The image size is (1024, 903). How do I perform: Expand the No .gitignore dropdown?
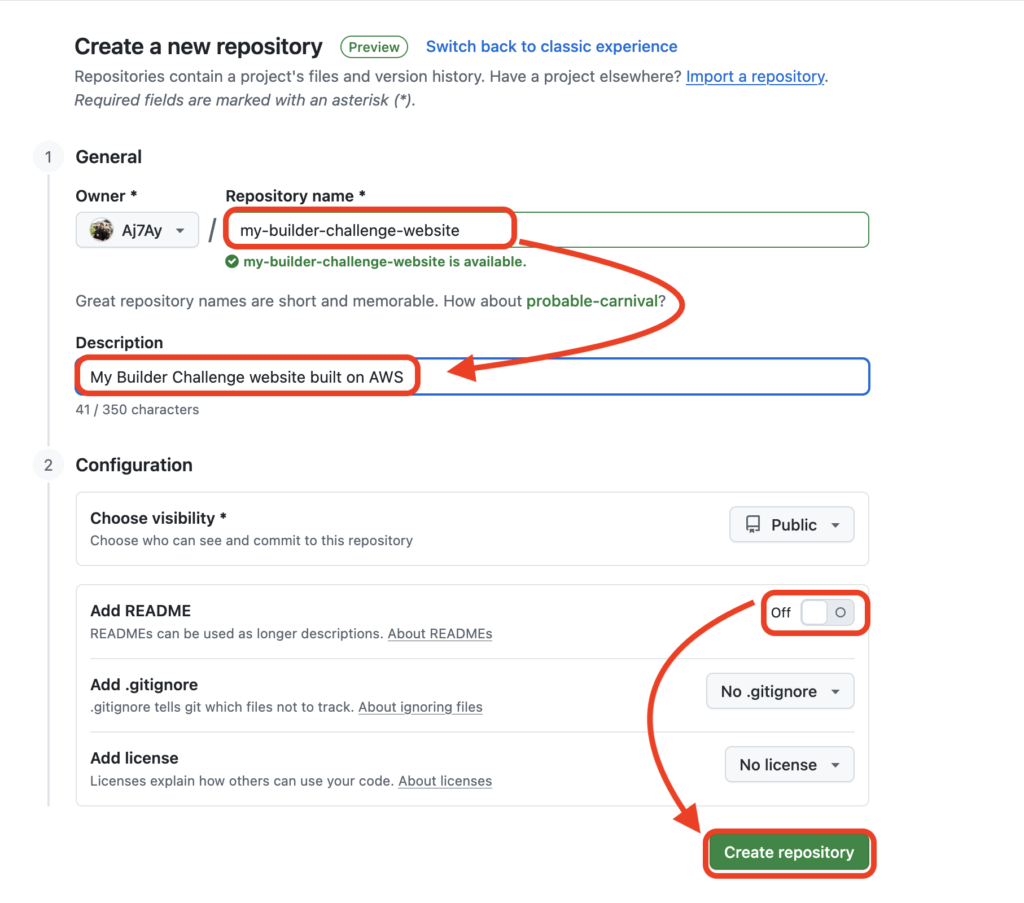[780, 691]
